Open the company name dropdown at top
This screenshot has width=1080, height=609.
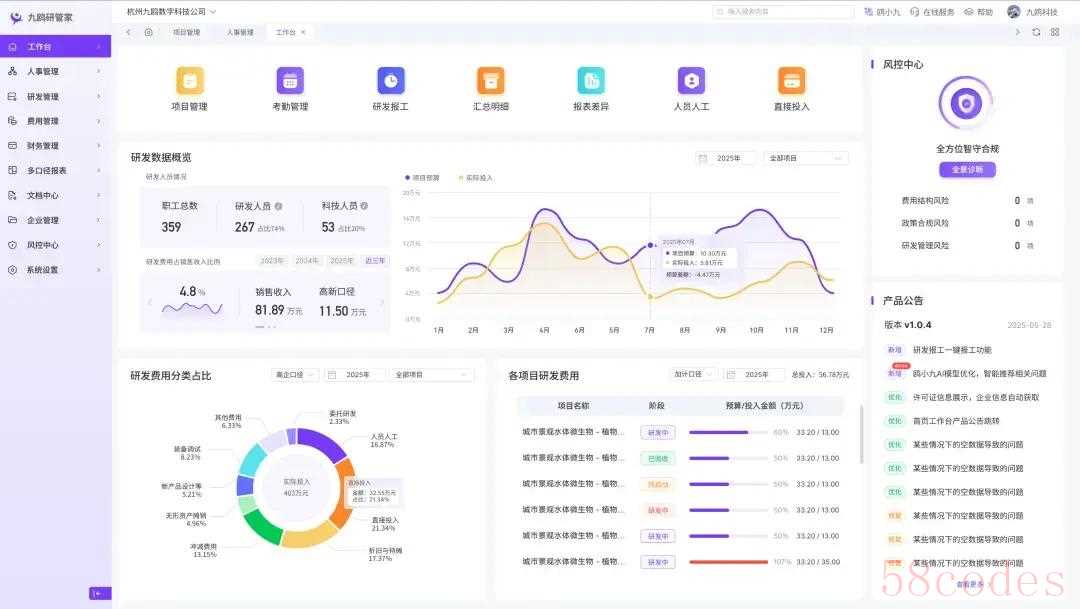pos(171,11)
